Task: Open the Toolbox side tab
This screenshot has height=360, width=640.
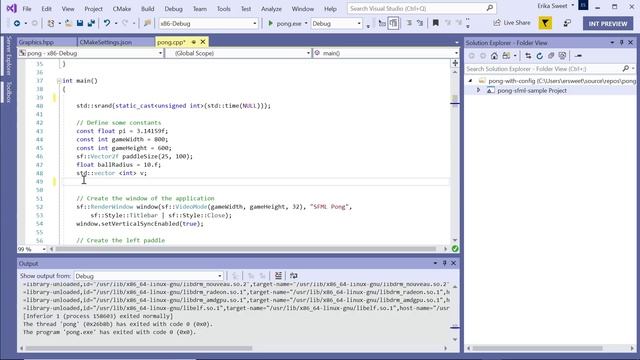Action: coord(9,92)
